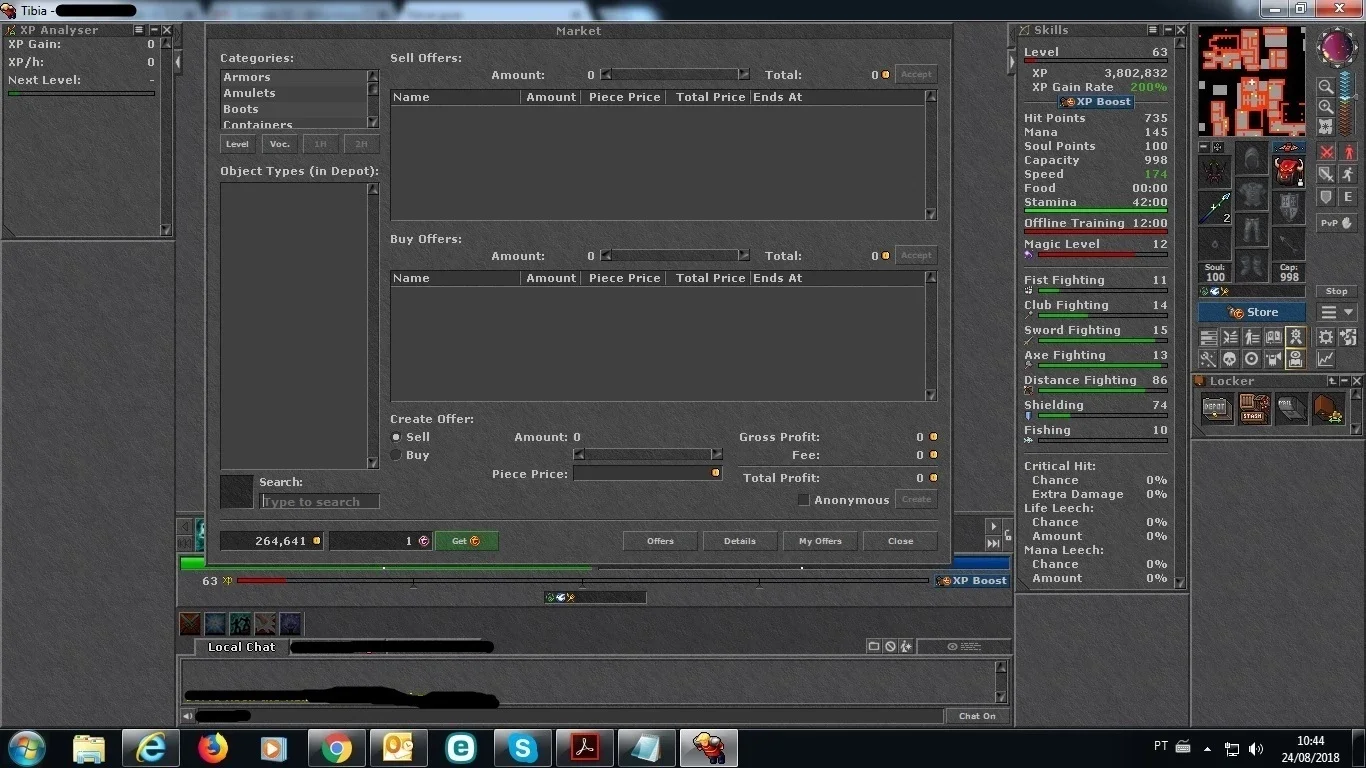Select defensive fight mode shield icon
Viewport: 1366px width, 768px height.
pyautogui.click(x=1326, y=197)
